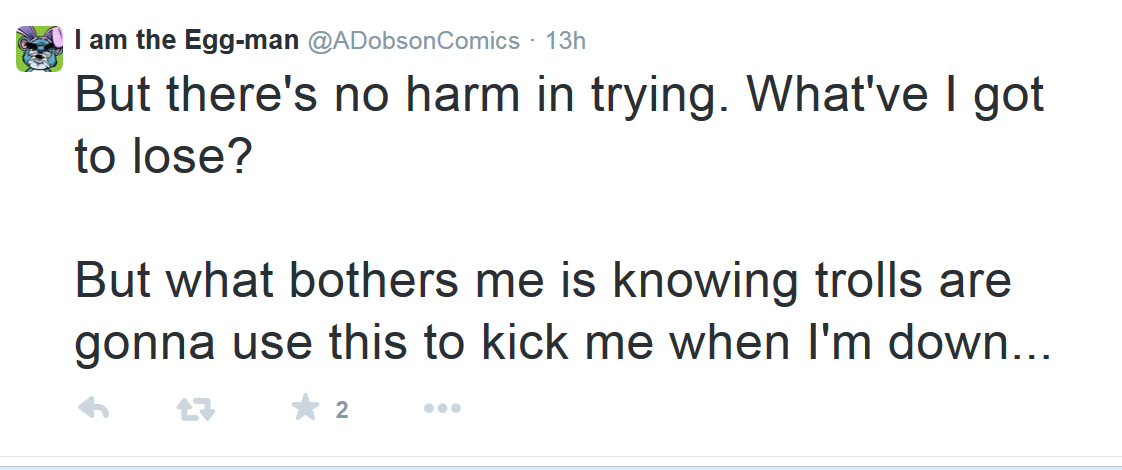The width and height of the screenshot is (1122, 470).
Task: Click the favorite count number 2
Action: tap(342, 410)
